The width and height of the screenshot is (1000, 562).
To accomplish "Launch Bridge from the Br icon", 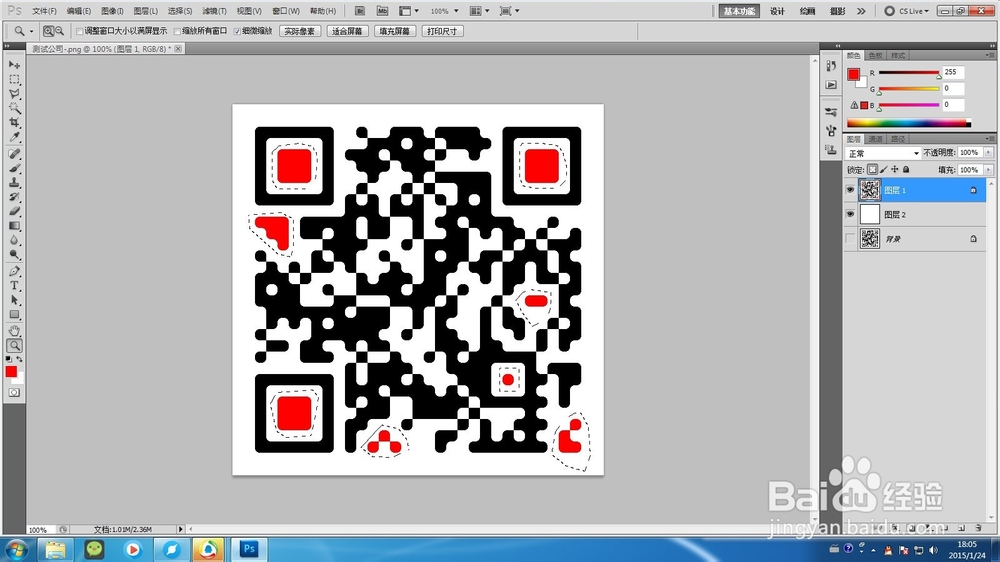I will pos(360,11).
